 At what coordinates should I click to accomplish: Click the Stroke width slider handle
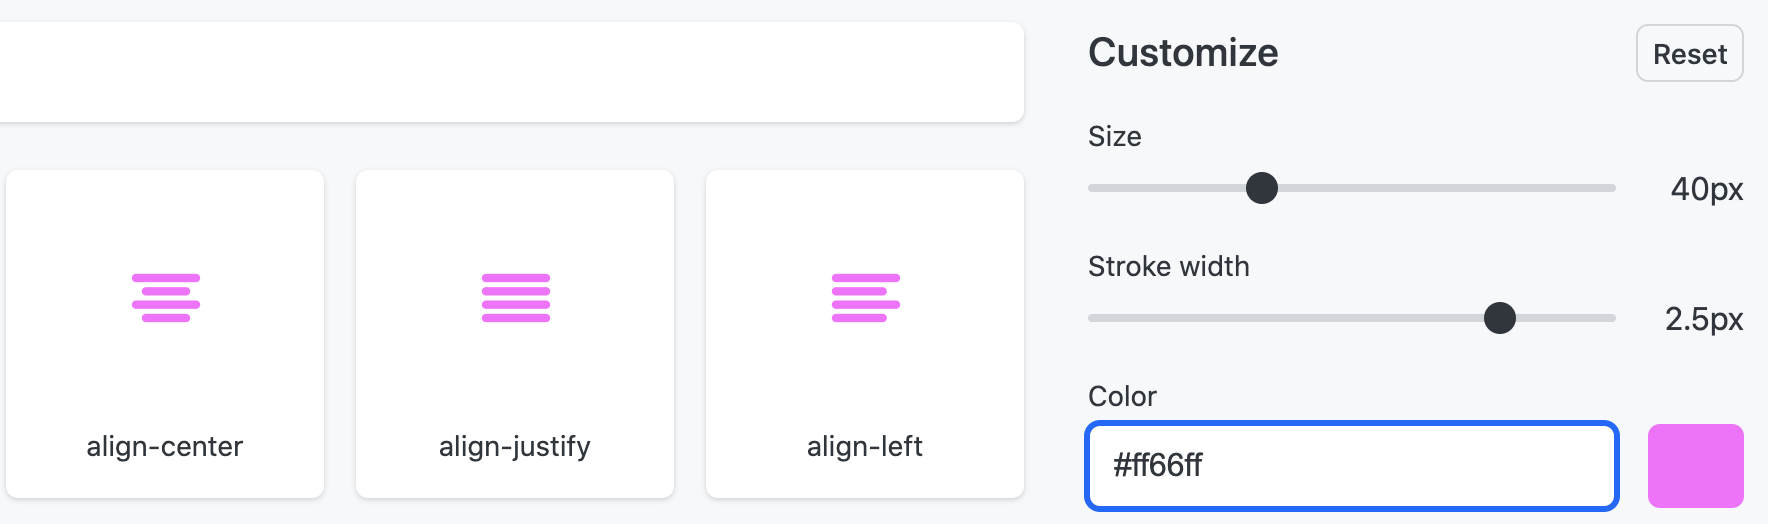(x=1500, y=318)
